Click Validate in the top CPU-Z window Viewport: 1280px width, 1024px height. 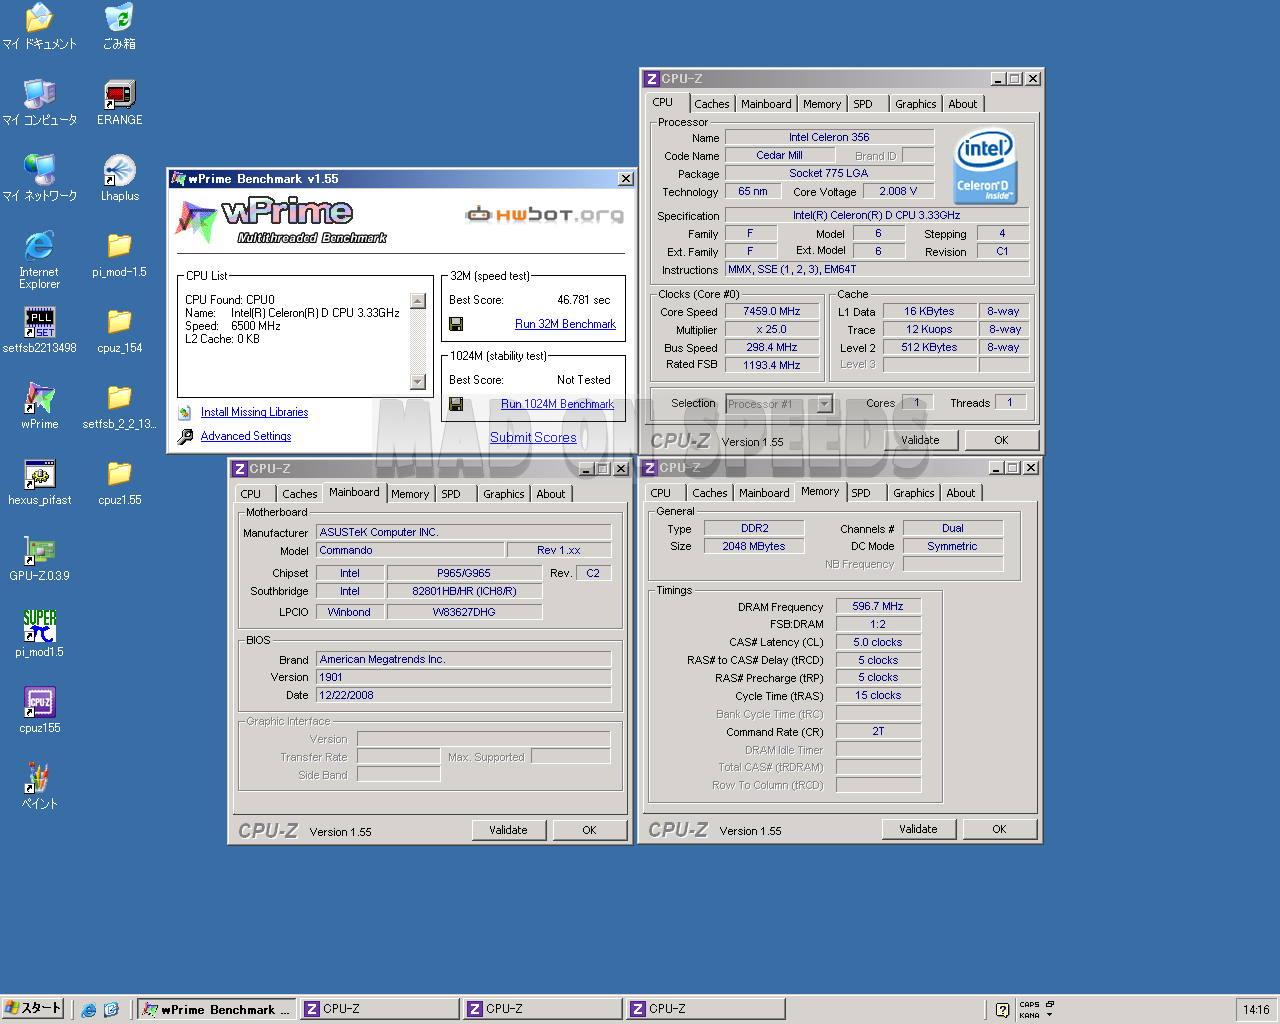[920, 440]
